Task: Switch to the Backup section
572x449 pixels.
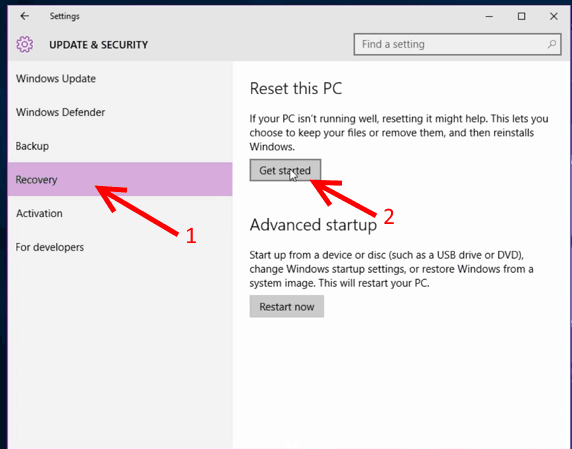Action: [x=32, y=146]
